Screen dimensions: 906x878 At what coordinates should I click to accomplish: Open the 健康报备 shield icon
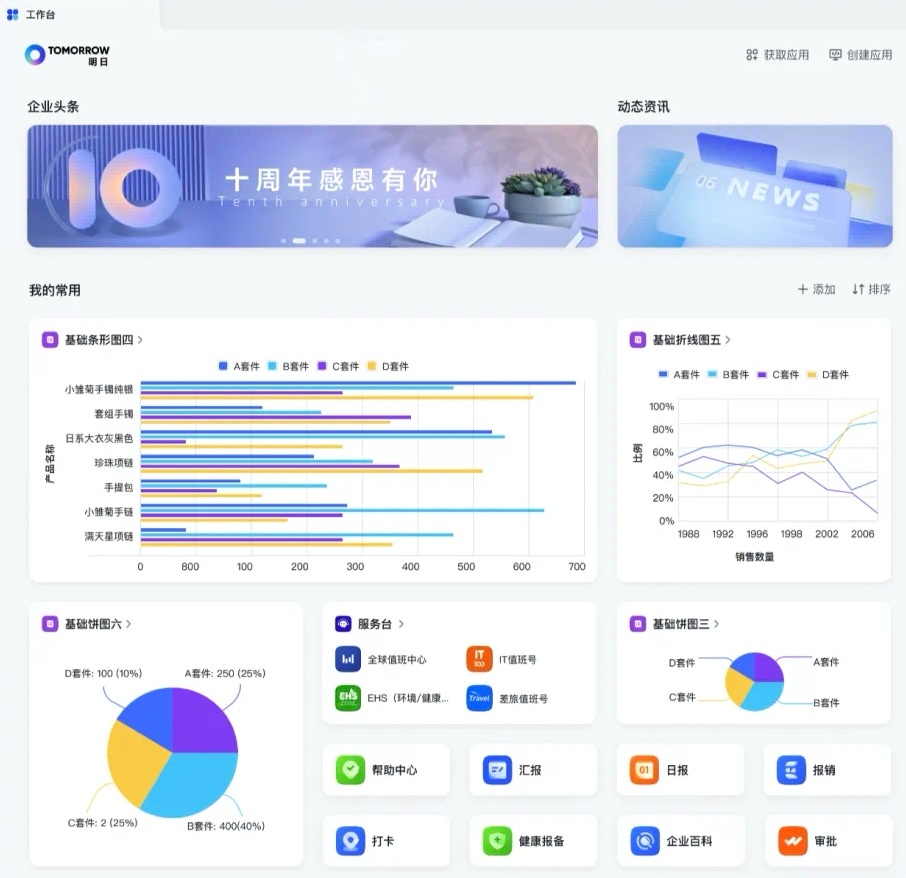(x=497, y=841)
